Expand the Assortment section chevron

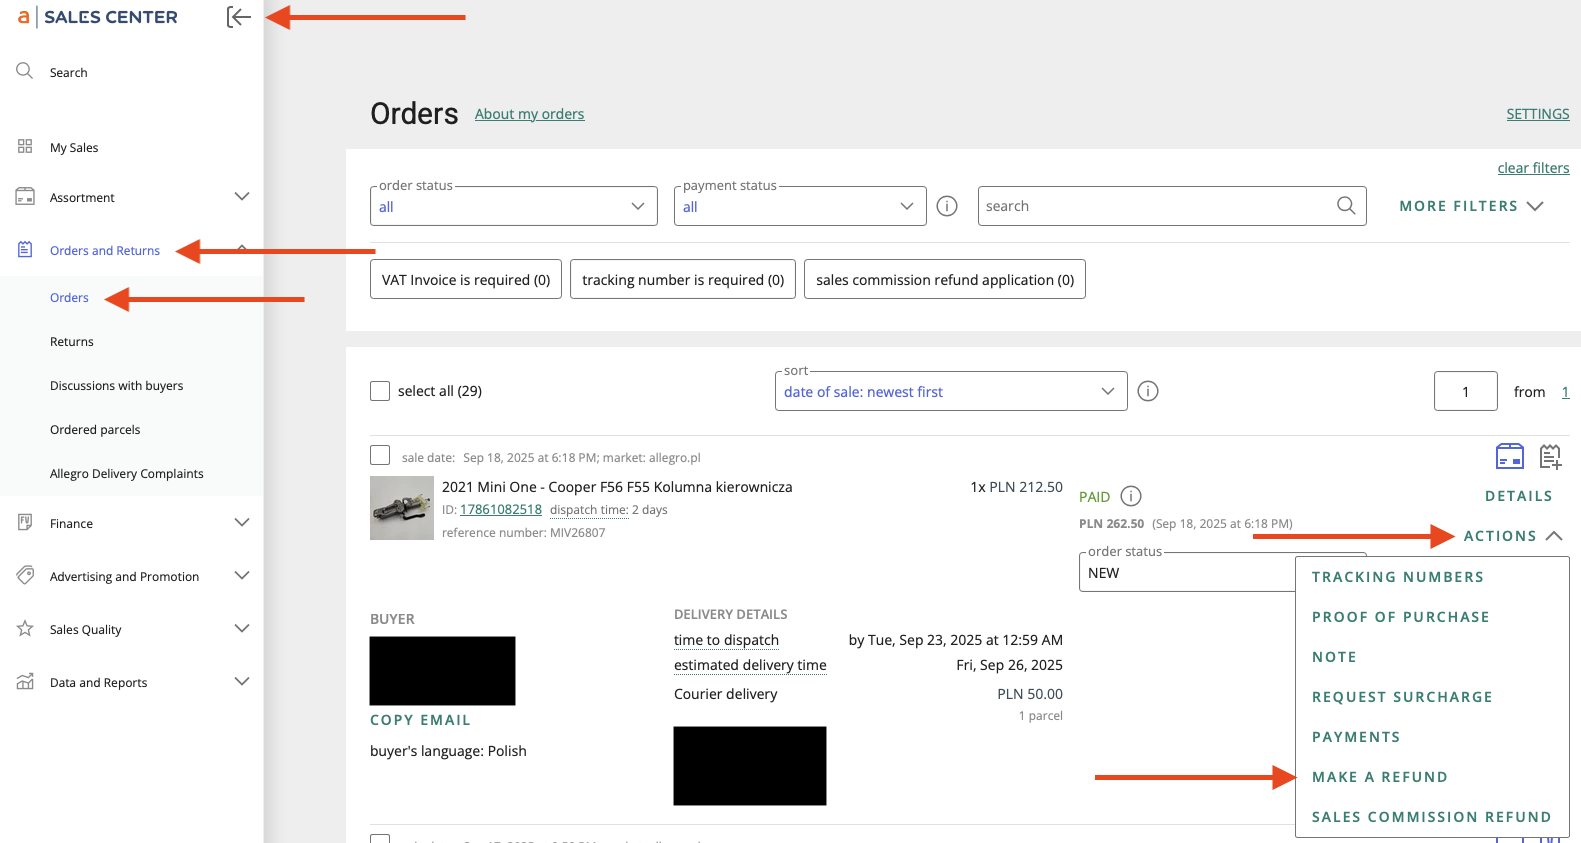[x=242, y=197]
